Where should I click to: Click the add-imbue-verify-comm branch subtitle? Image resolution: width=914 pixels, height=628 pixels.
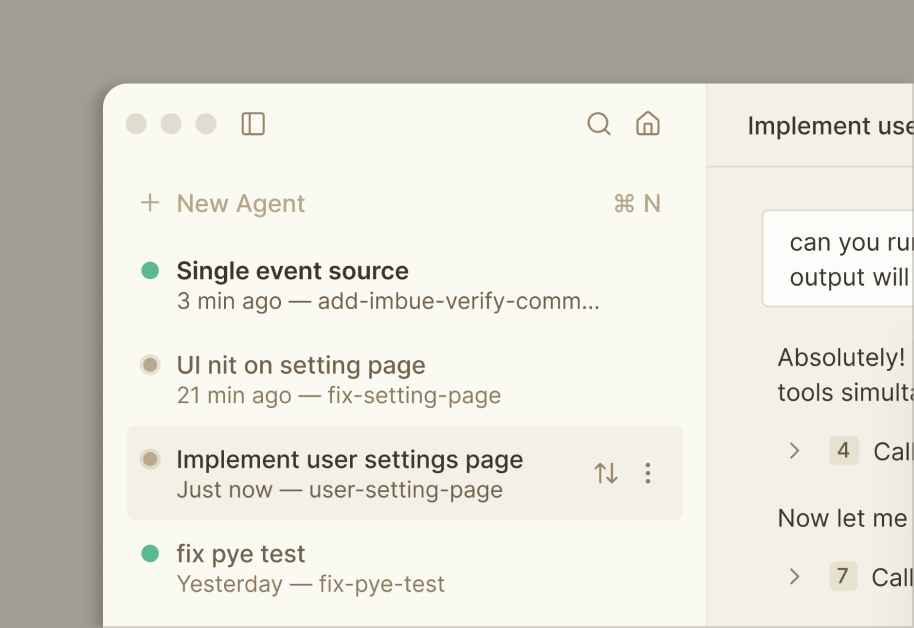coord(458,301)
